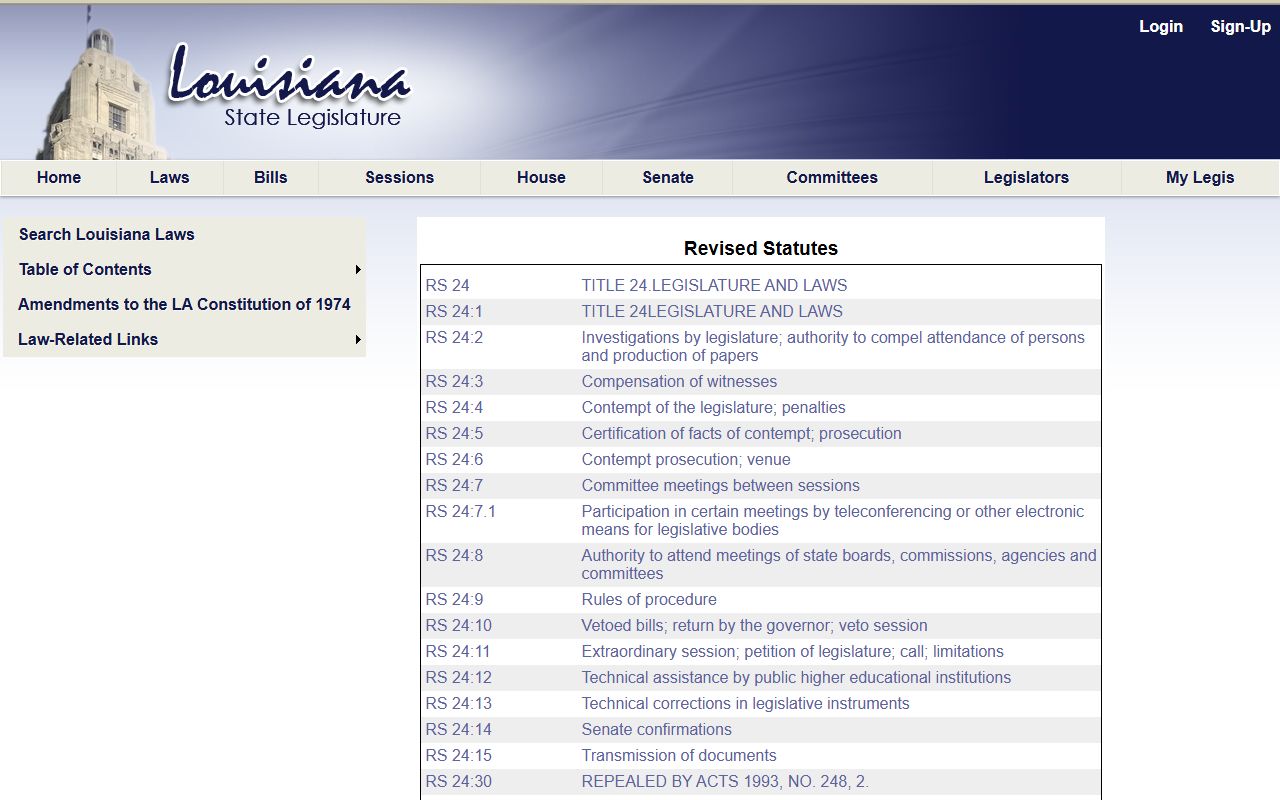Open REPEALED BY ACTS 1993, NO. 248 link
The height and width of the screenshot is (800, 1280).
click(x=725, y=781)
